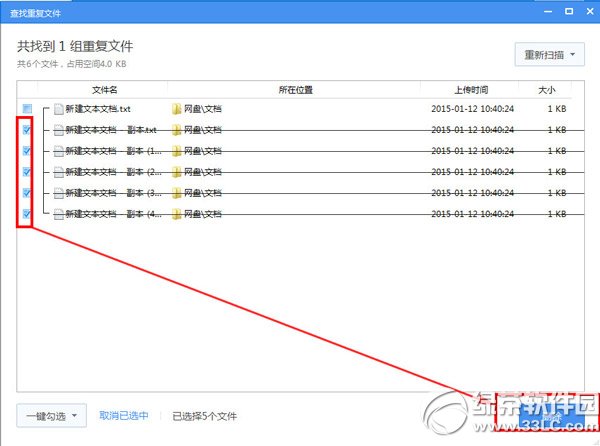Viewport: 600px width, 446px height.
Task: Open the 重新扫描 dropdown button
Action: 549,55
